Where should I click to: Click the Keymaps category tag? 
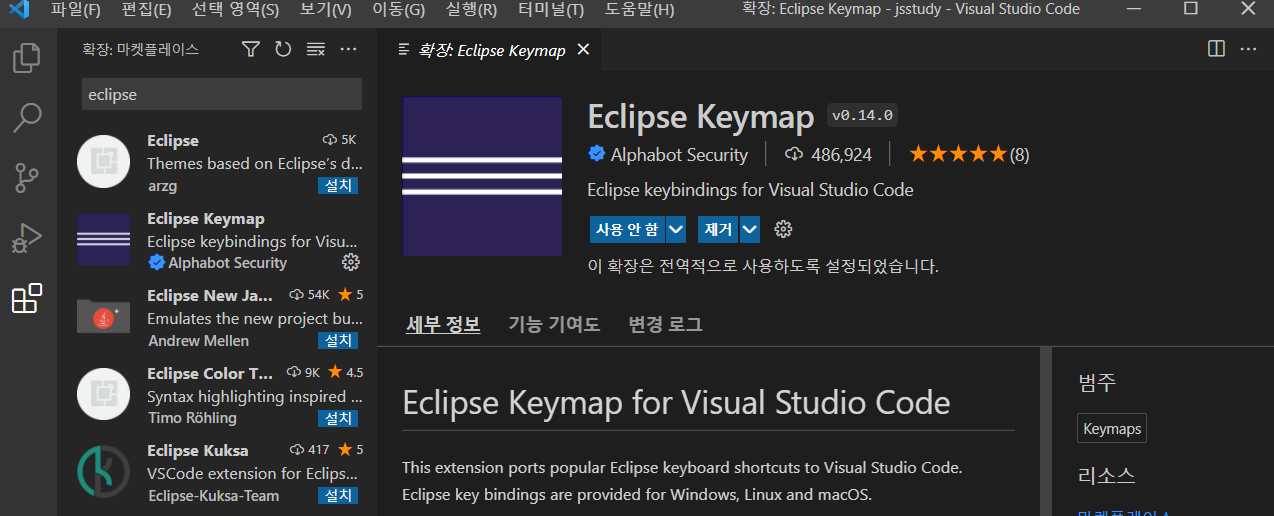[x=1112, y=429]
